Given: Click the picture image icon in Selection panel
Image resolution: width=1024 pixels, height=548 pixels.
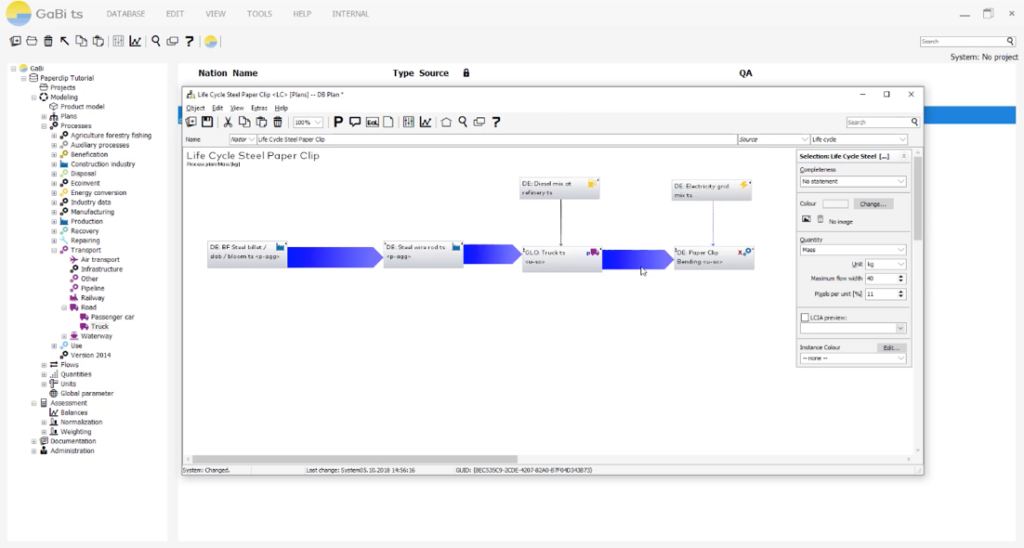Looking at the screenshot, I should 806,219.
